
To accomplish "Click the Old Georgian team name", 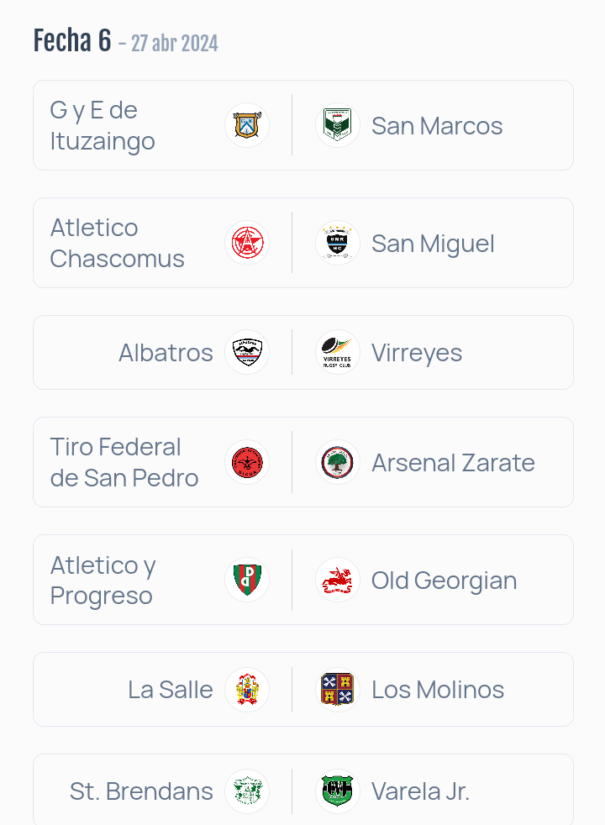I will click(445, 581).
